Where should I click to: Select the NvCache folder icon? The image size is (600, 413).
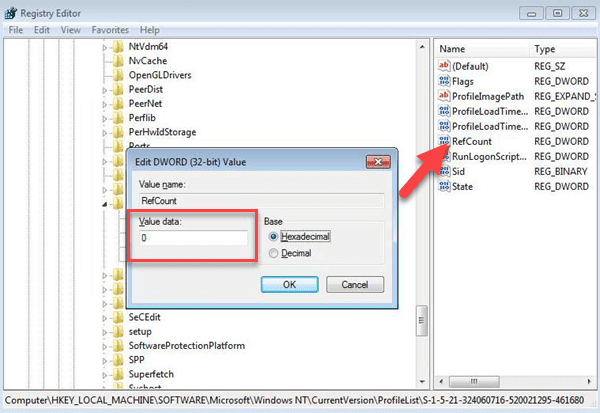tap(118, 61)
